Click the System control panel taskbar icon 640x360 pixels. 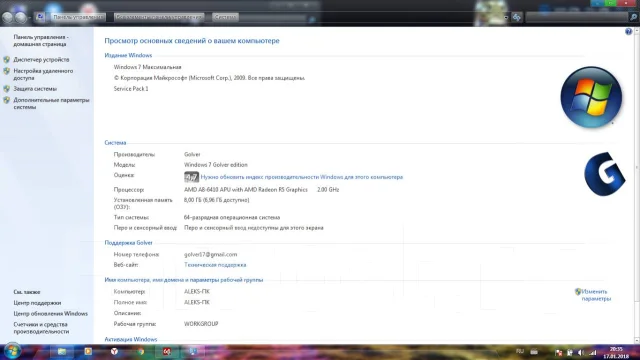[x=193, y=351]
